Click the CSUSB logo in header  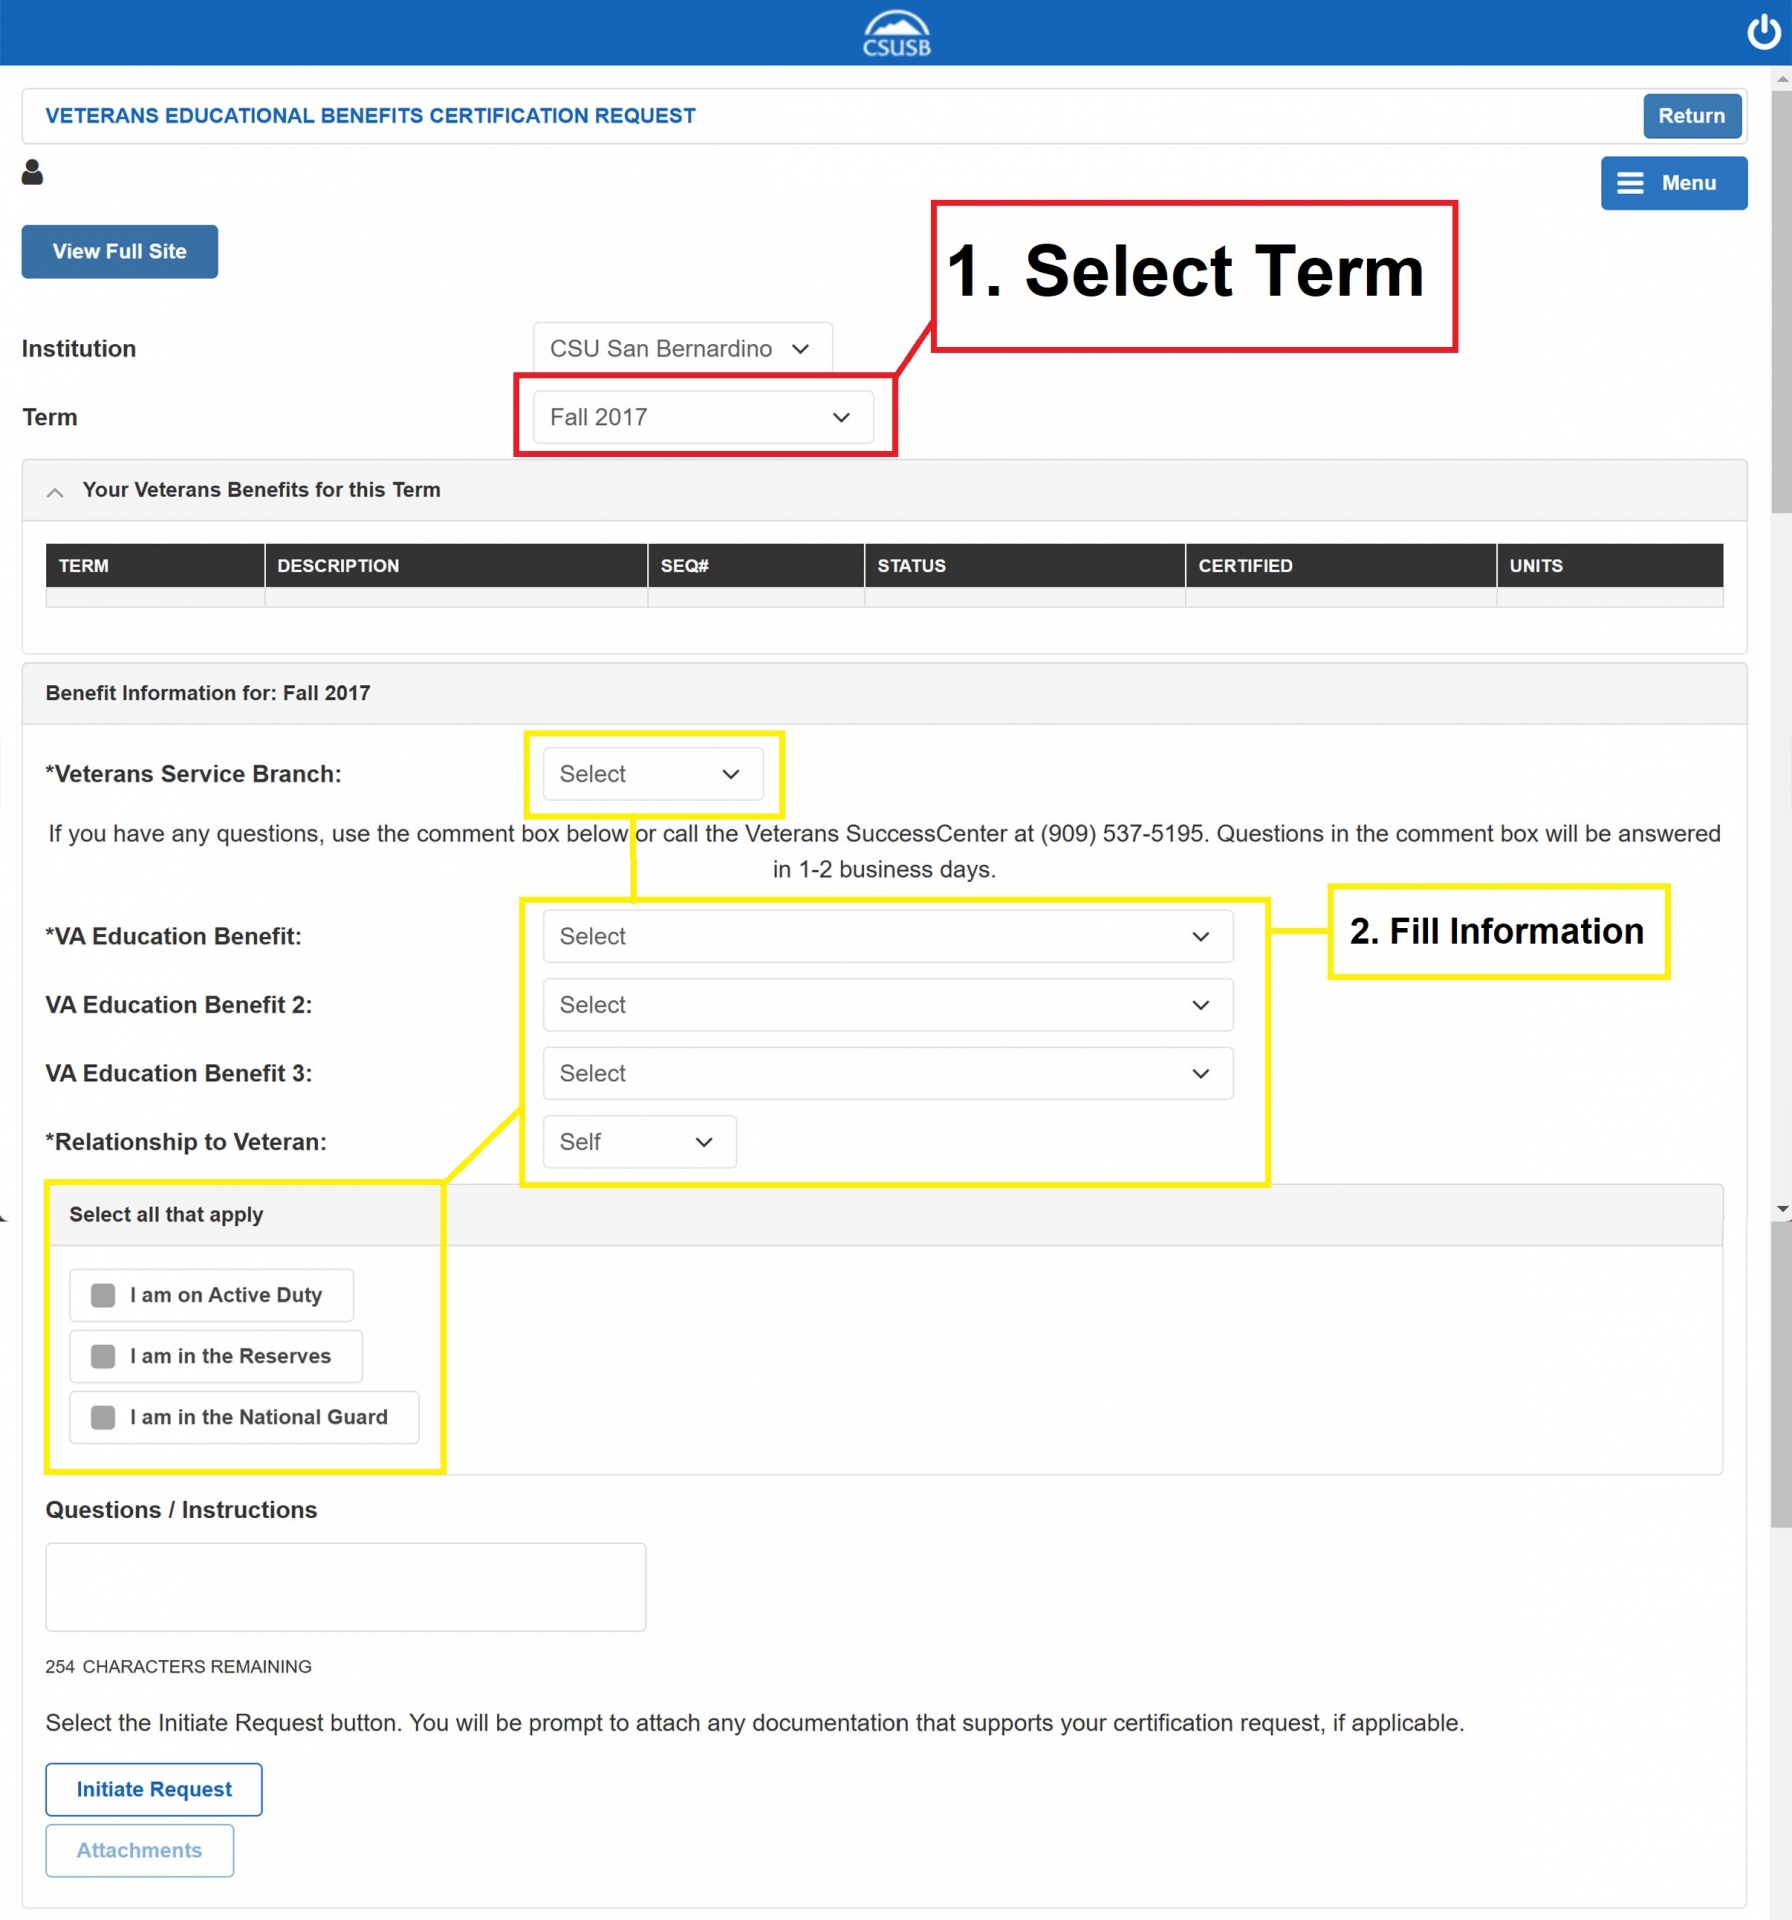point(896,34)
